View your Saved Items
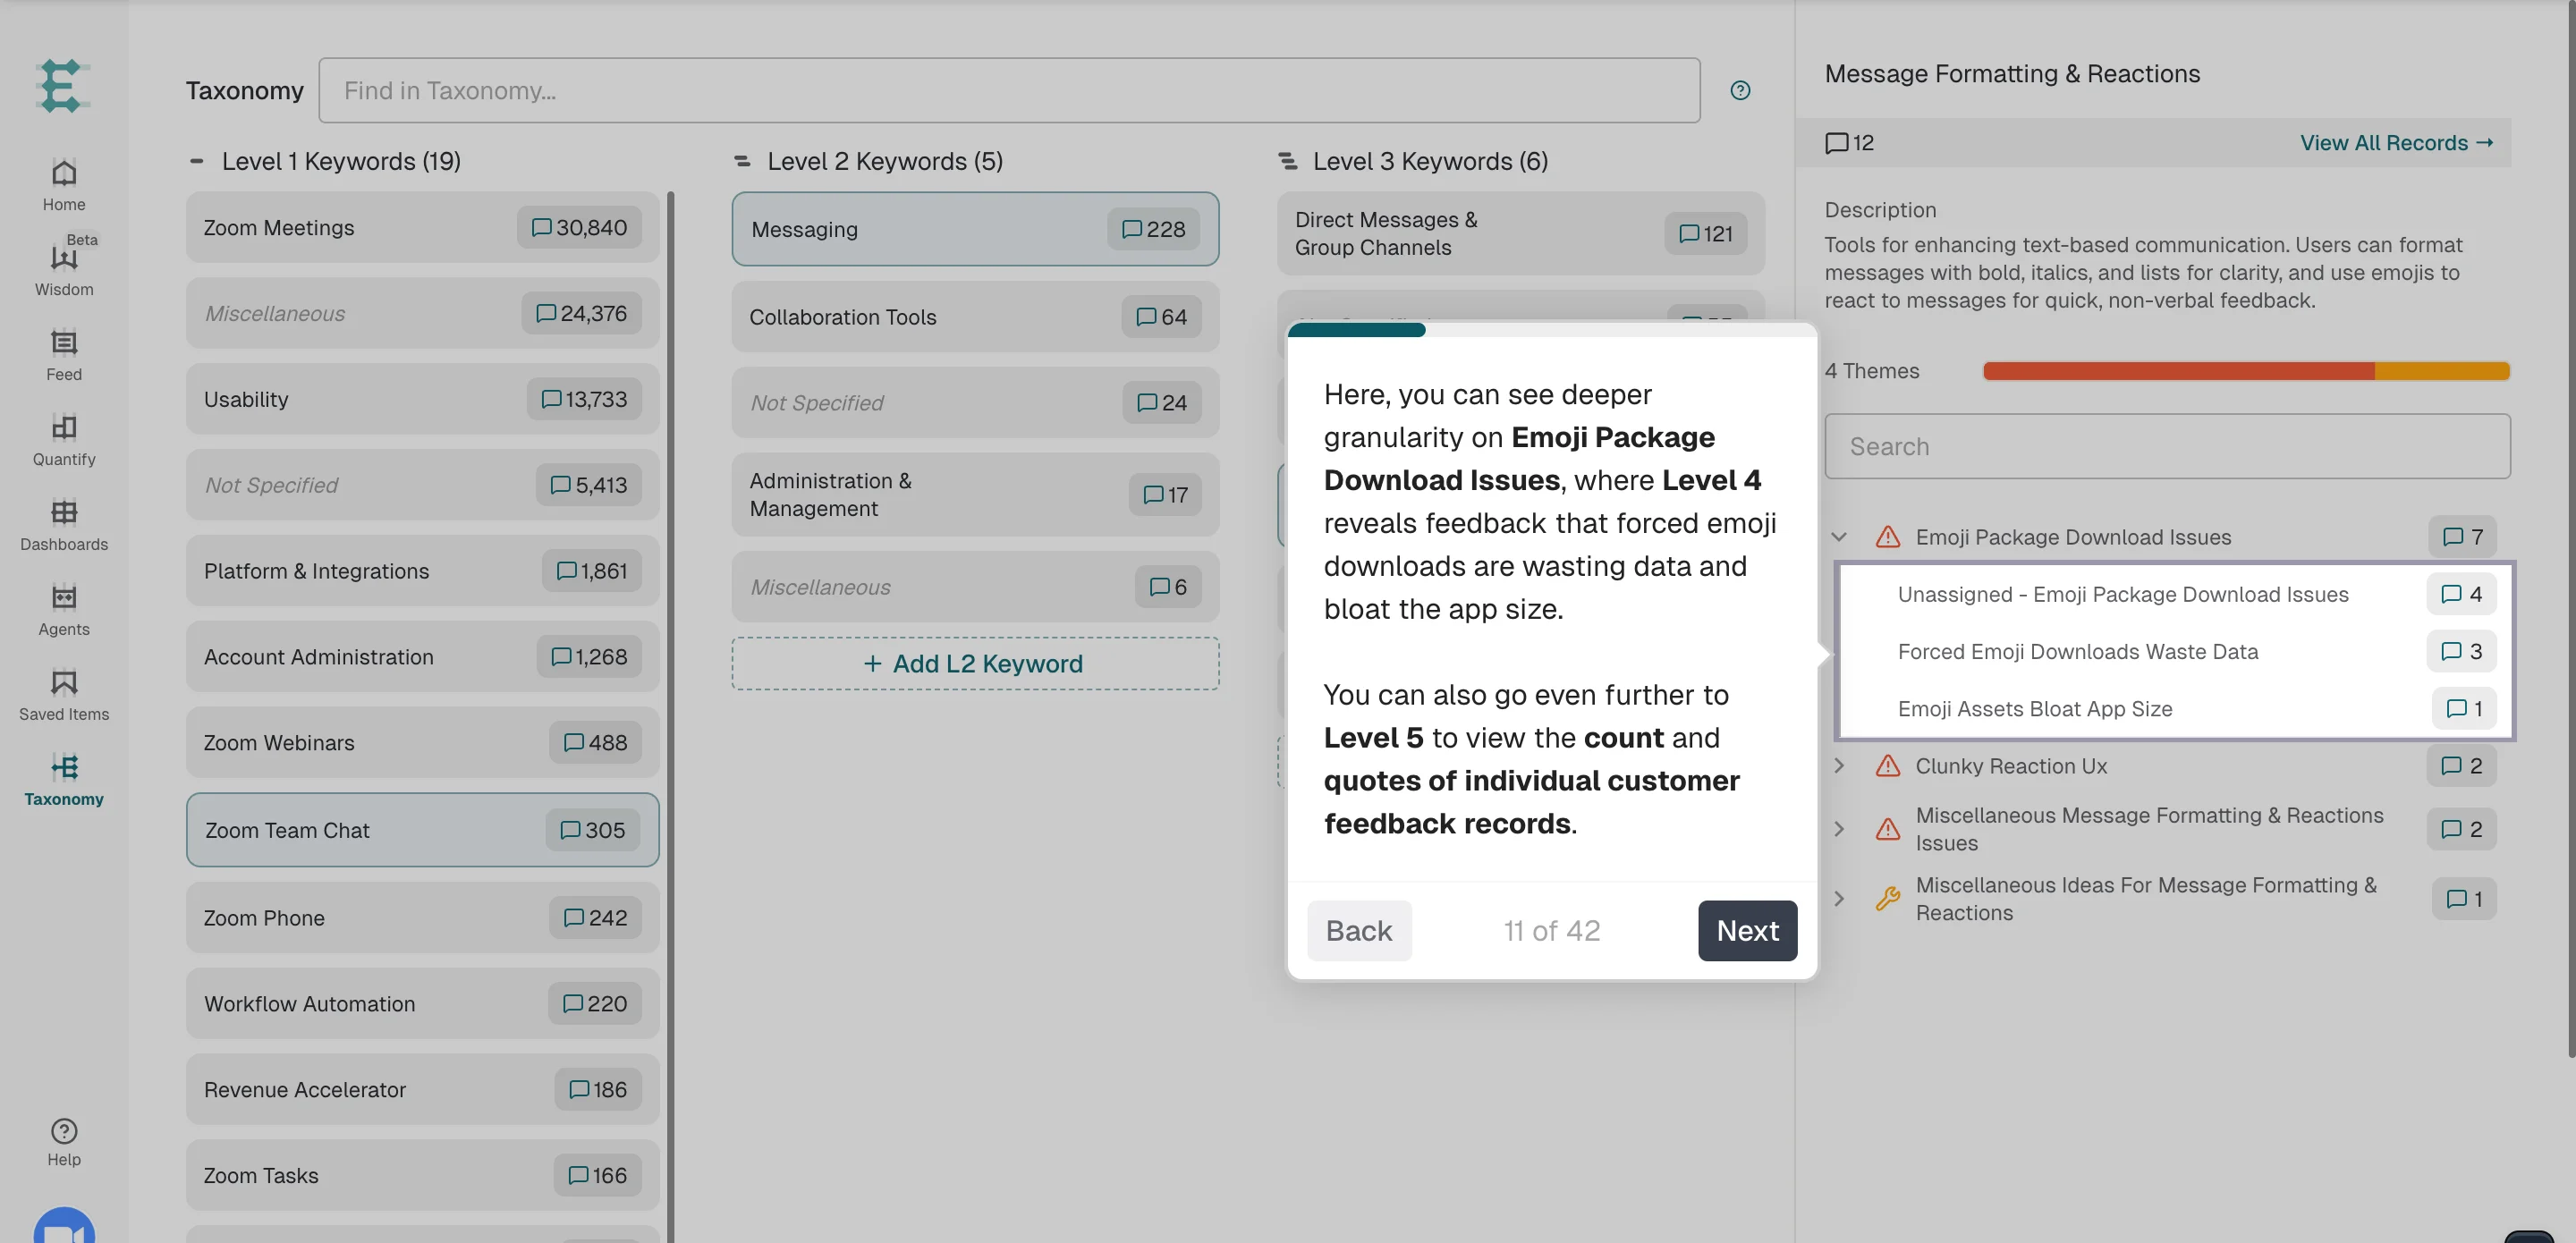This screenshot has width=2576, height=1243. pyautogui.click(x=63, y=692)
